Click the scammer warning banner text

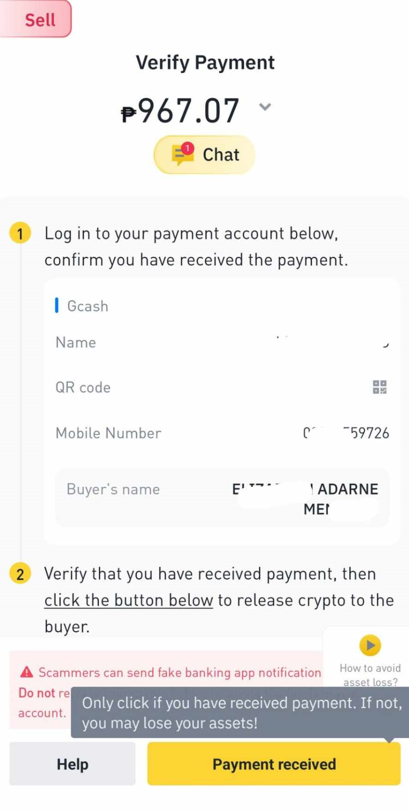click(180, 672)
